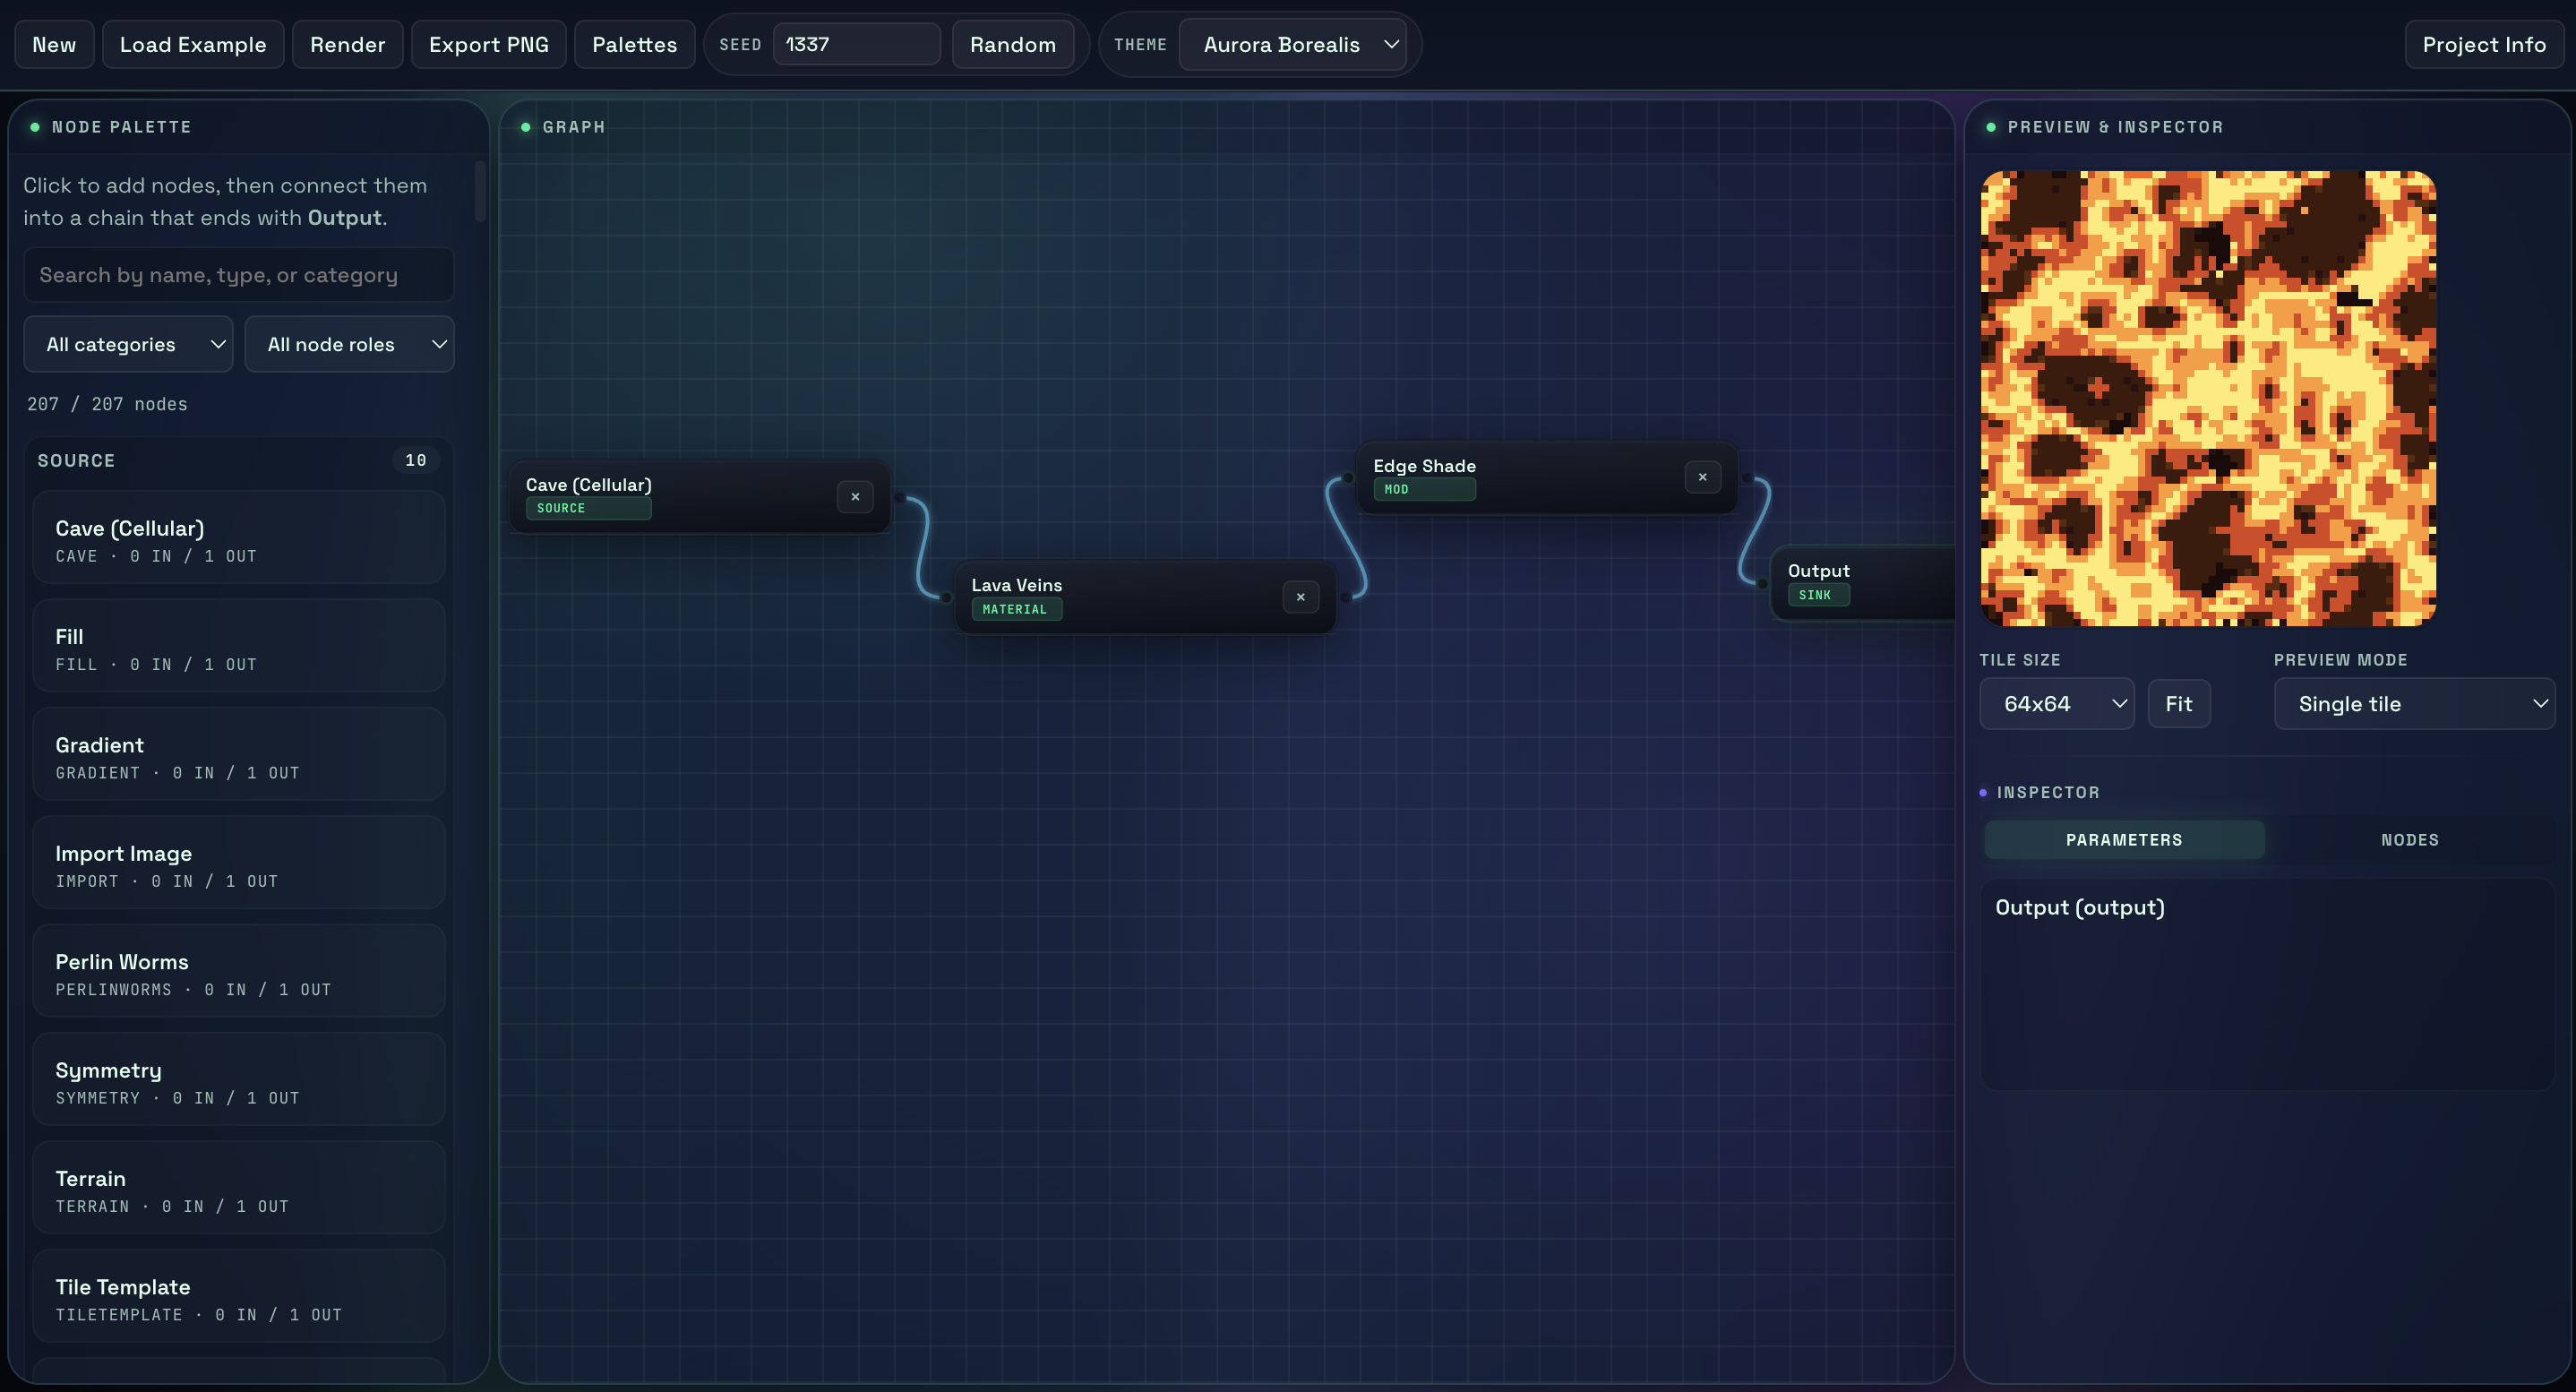
Task: Click Output node input port
Action: pos(1762,584)
